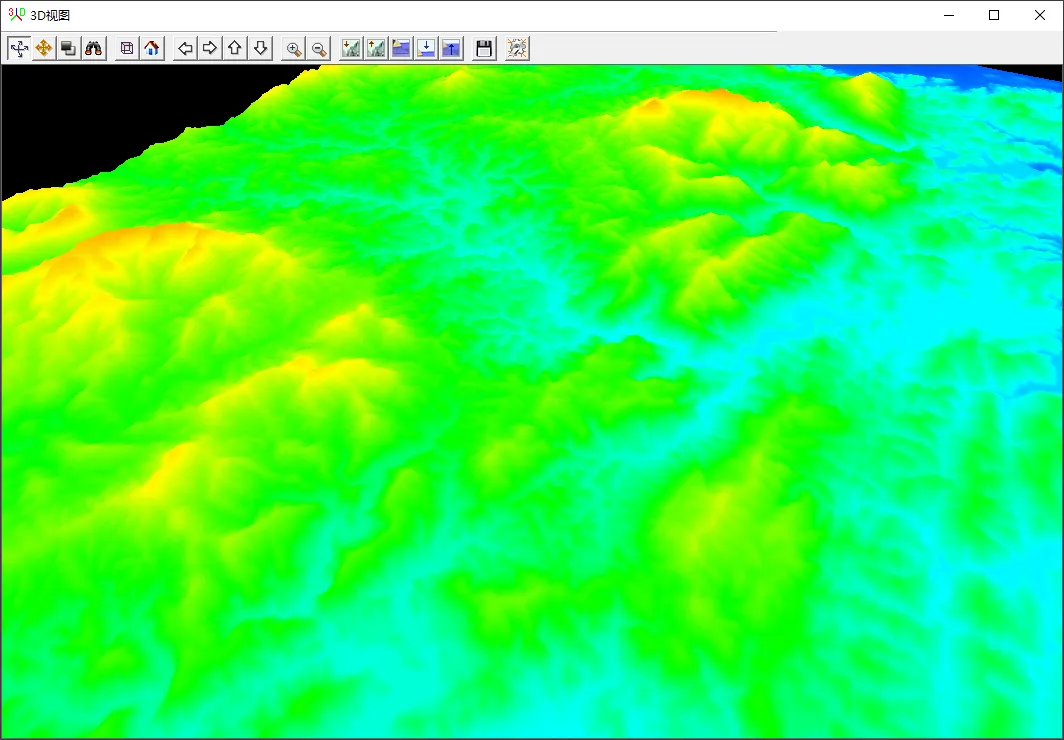Viewport: 1064px width, 740px height.
Task: Select the orange four-arrow pan tool
Action: 44,48
